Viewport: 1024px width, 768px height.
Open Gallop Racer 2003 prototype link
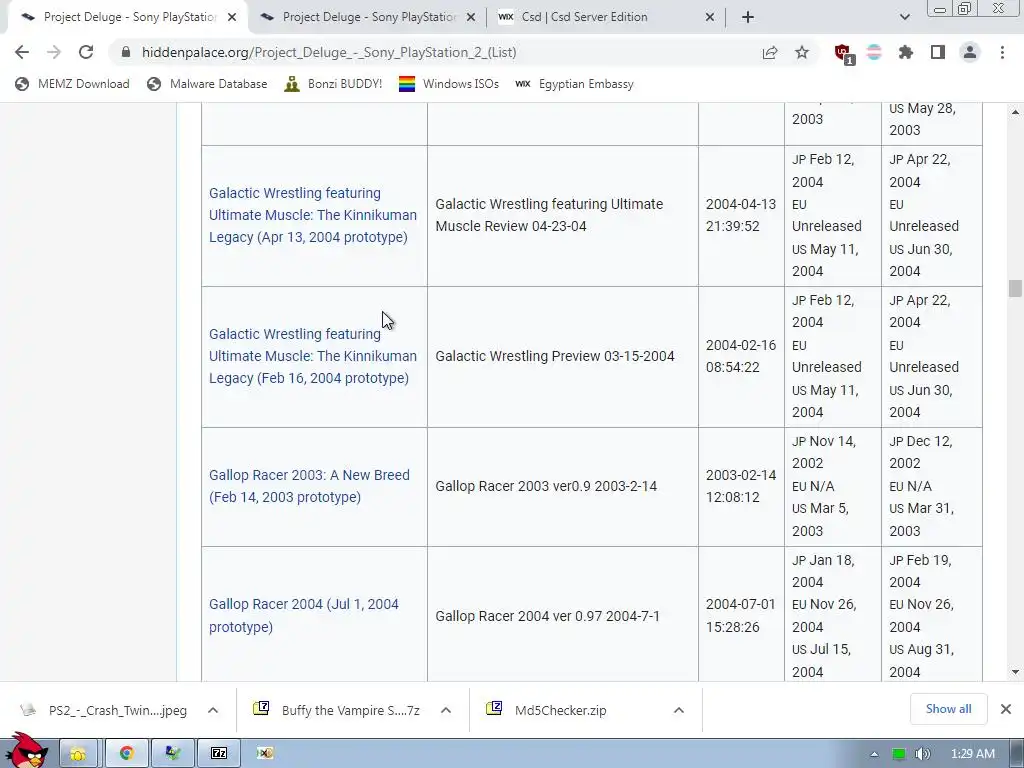point(309,486)
